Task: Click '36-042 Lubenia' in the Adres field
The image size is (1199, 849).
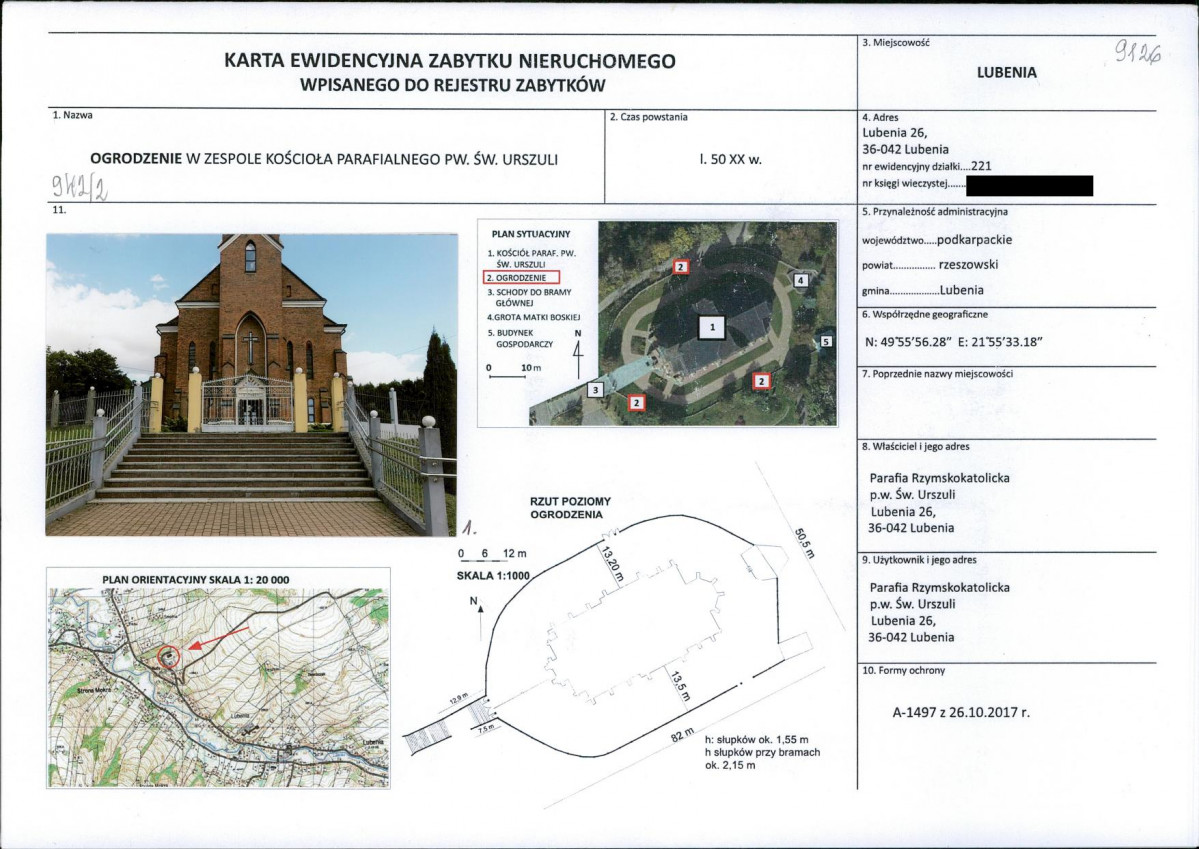Action: 905,149
